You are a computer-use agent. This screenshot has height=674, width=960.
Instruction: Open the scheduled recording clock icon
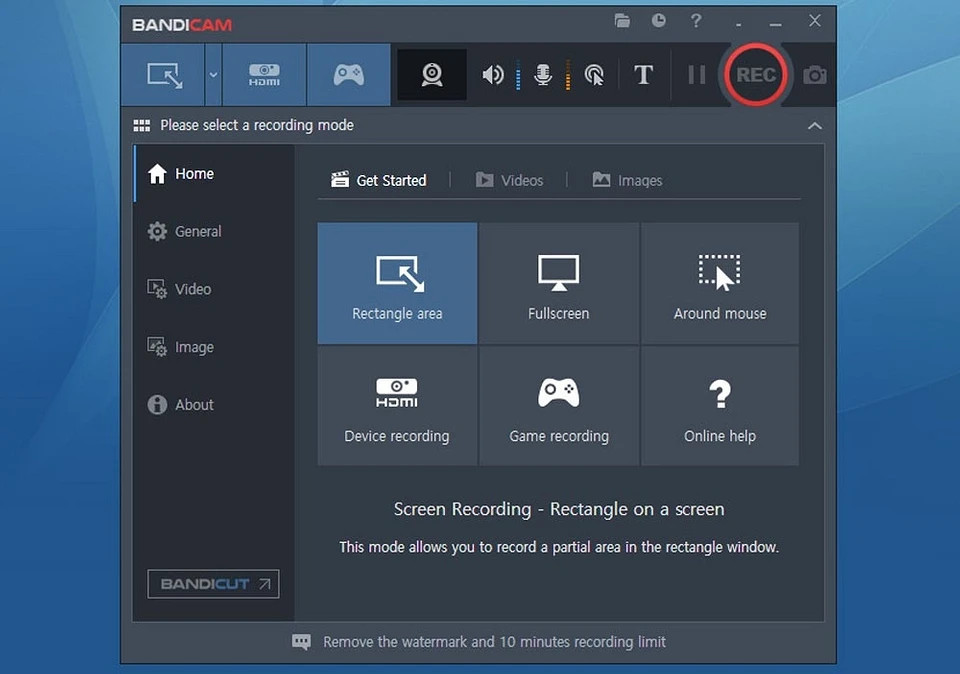[x=658, y=20]
